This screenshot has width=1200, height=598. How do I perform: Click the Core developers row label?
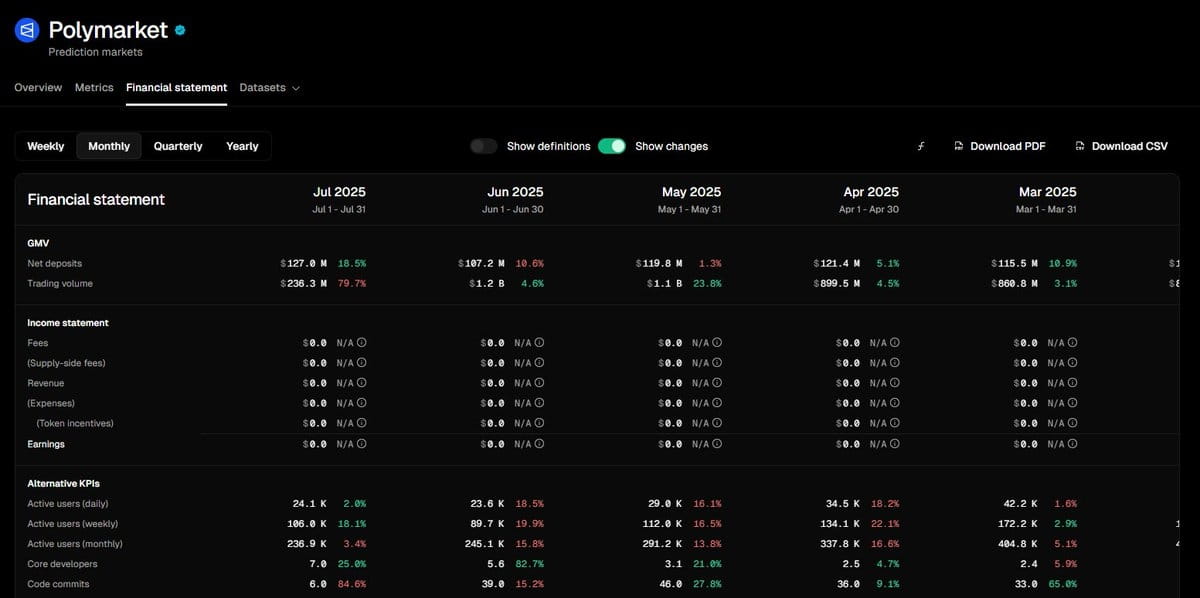click(x=62, y=564)
